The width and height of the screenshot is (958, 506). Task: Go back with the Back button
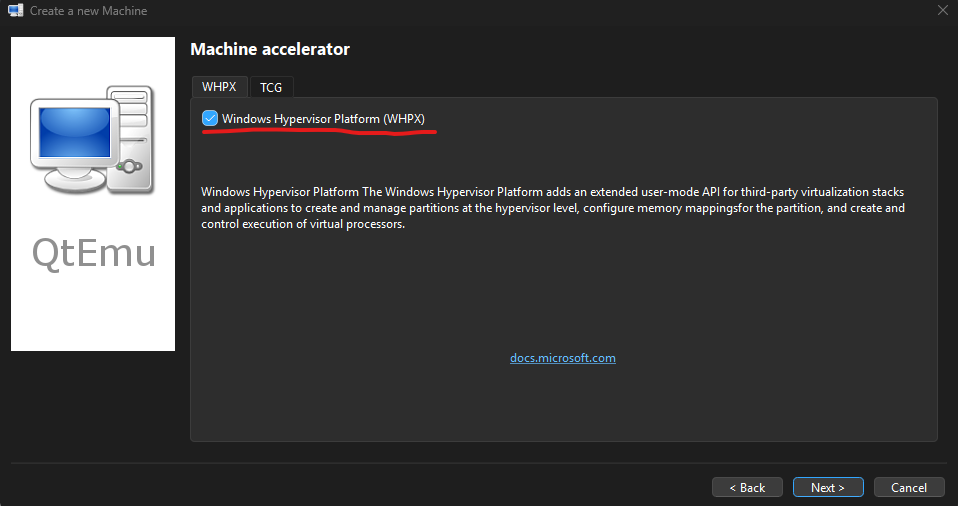tap(747, 487)
